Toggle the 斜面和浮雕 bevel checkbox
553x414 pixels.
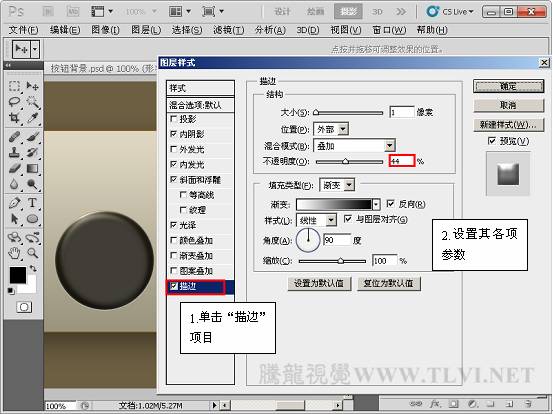pos(174,179)
